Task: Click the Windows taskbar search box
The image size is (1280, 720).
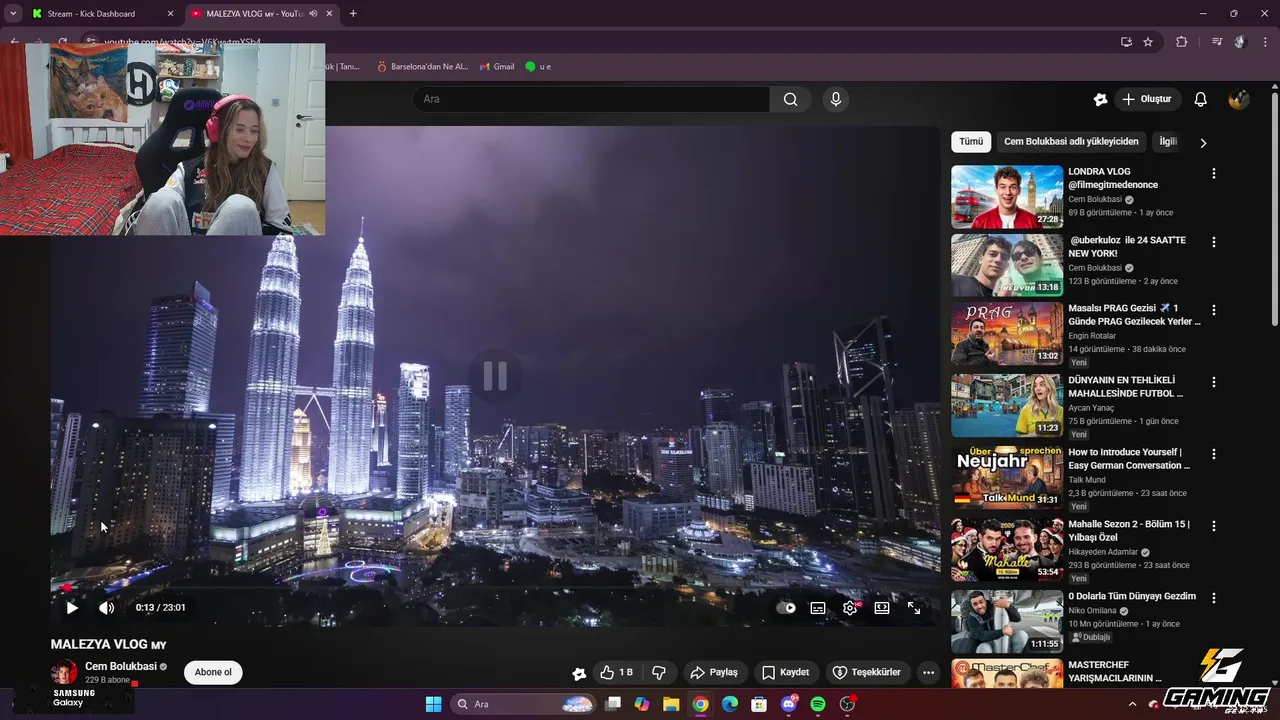Action: 522,704
